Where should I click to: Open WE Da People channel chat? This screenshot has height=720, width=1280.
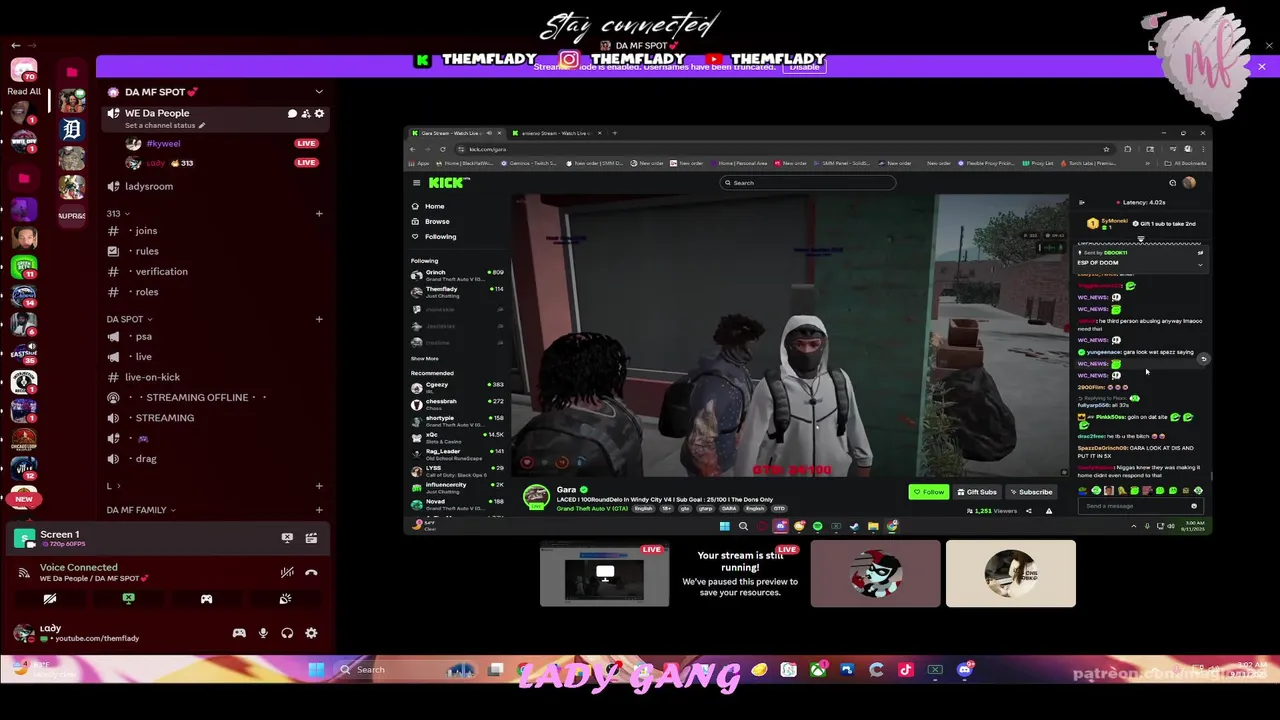[x=292, y=114]
